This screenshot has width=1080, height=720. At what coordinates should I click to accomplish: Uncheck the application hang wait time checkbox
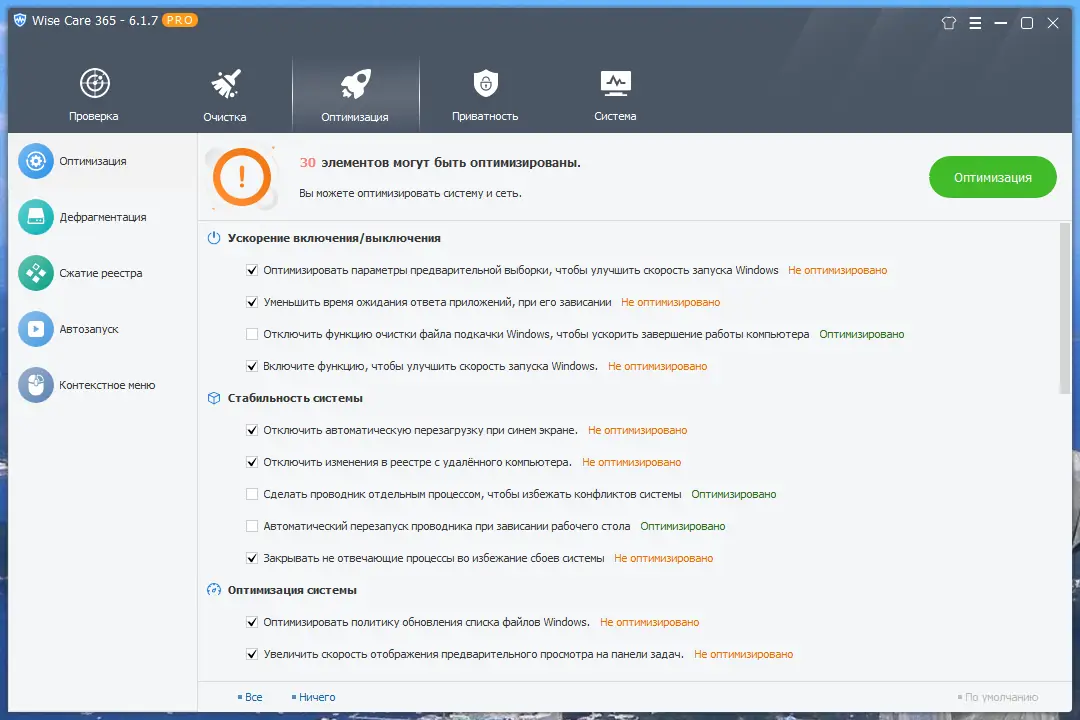point(252,302)
